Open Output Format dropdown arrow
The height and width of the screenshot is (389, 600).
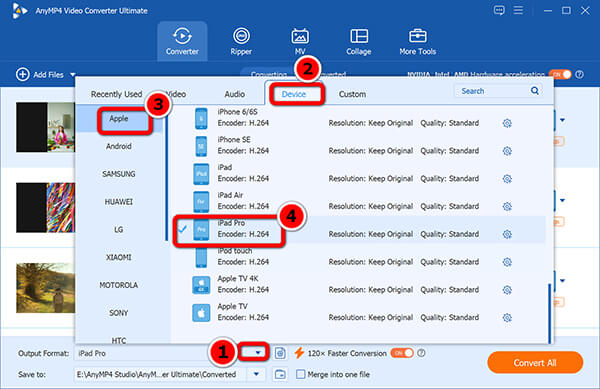(258, 353)
